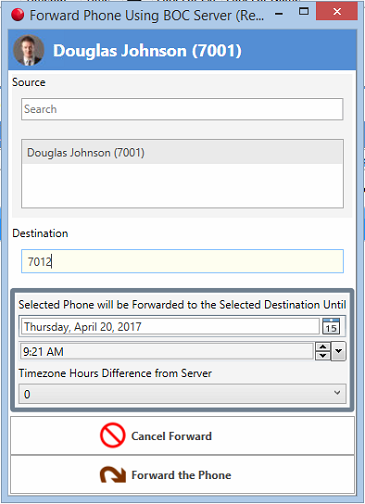Increase forward-until time with up arrow
Image resolution: width=365 pixels, height=504 pixels.
(322, 347)
